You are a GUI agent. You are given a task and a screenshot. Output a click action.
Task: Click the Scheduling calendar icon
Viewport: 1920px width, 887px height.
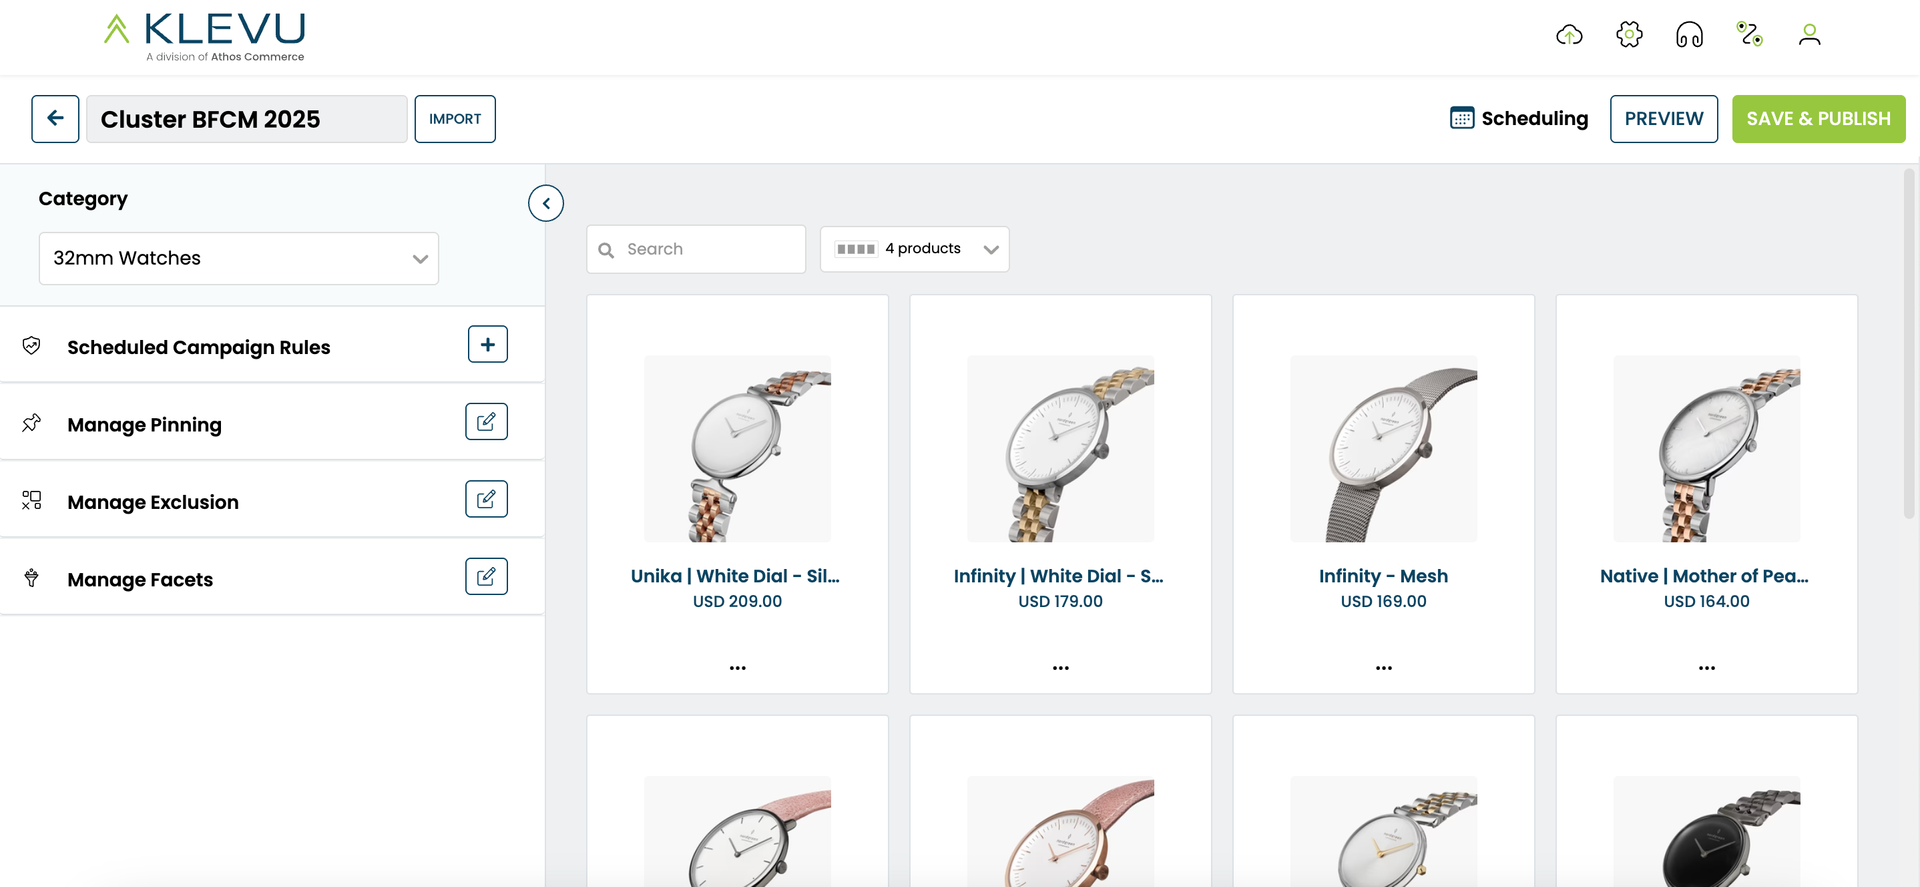point(1462,118)
